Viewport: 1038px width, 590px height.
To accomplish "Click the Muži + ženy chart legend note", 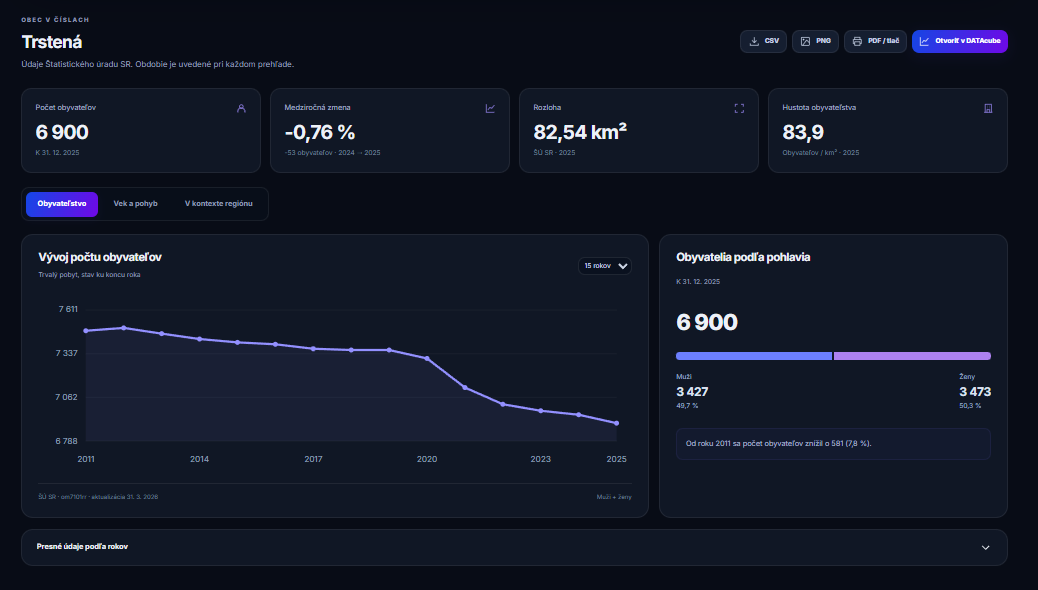I will point(614,497).
